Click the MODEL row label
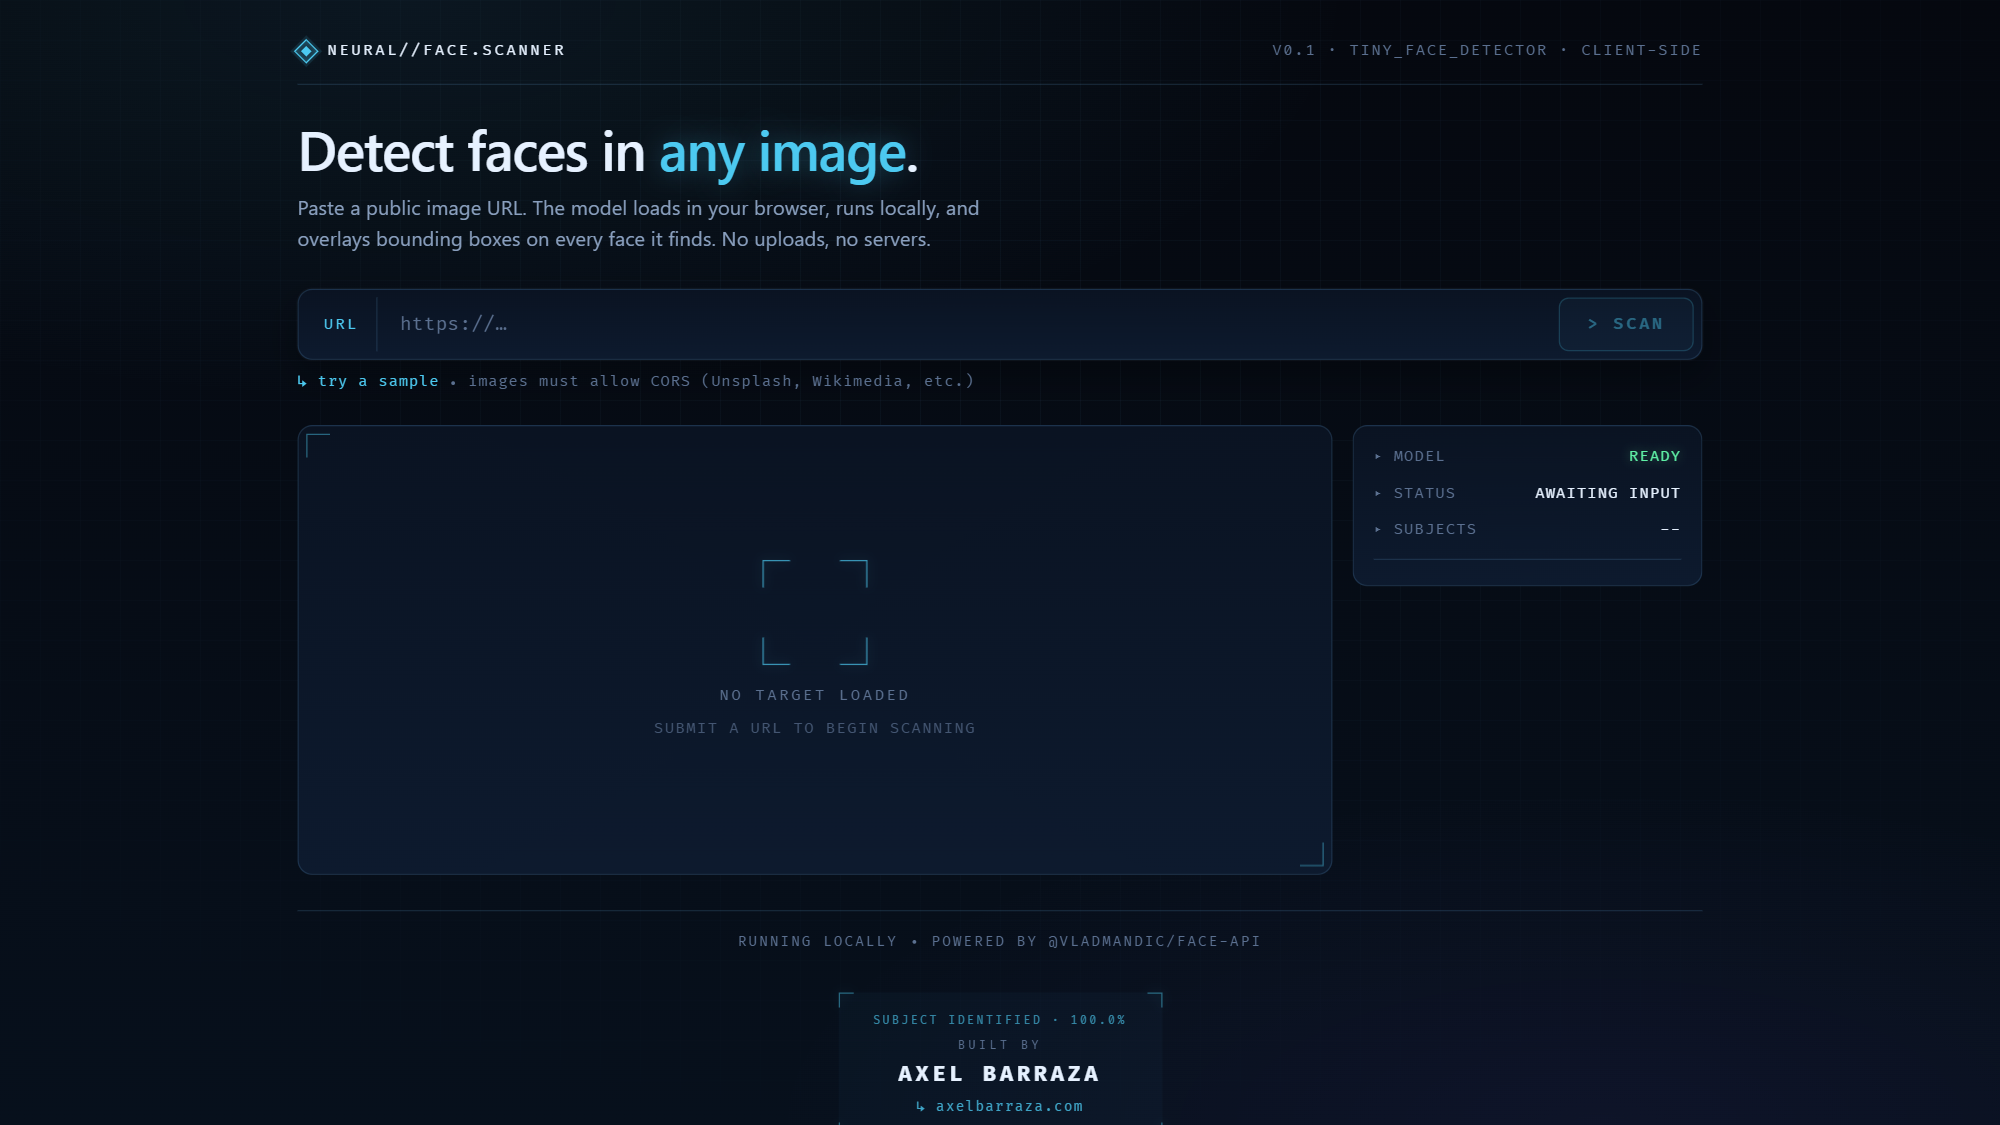This screenshot has width=2000, height=1125. tap(1418, 456)
